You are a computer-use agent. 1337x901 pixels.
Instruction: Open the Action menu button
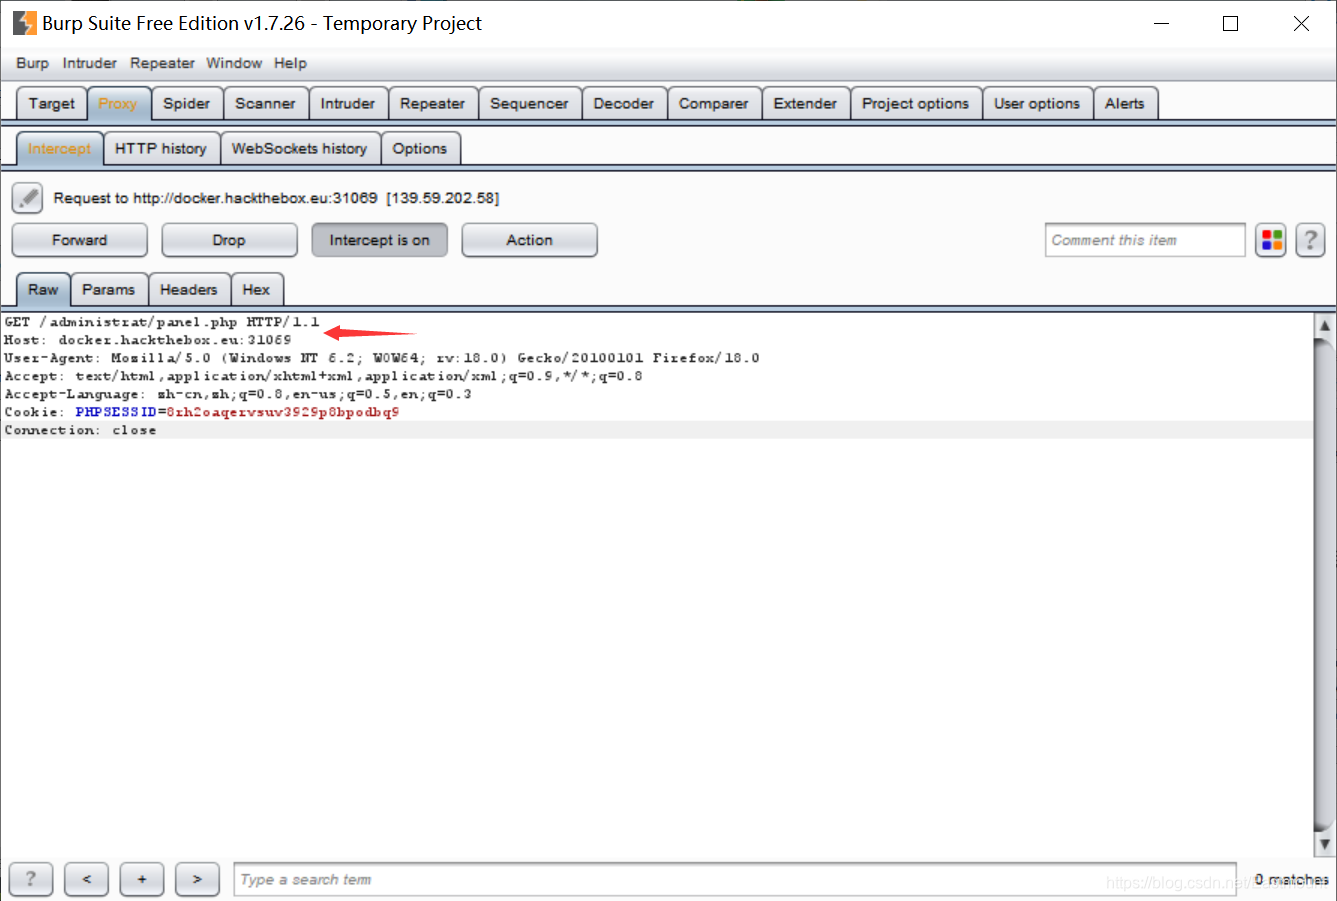click(529, 240)
